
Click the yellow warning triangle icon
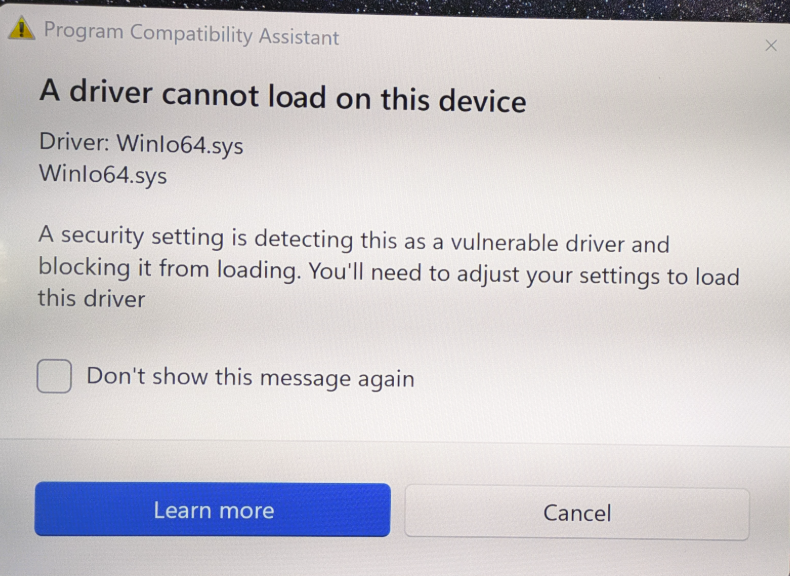tap(21, 28)
